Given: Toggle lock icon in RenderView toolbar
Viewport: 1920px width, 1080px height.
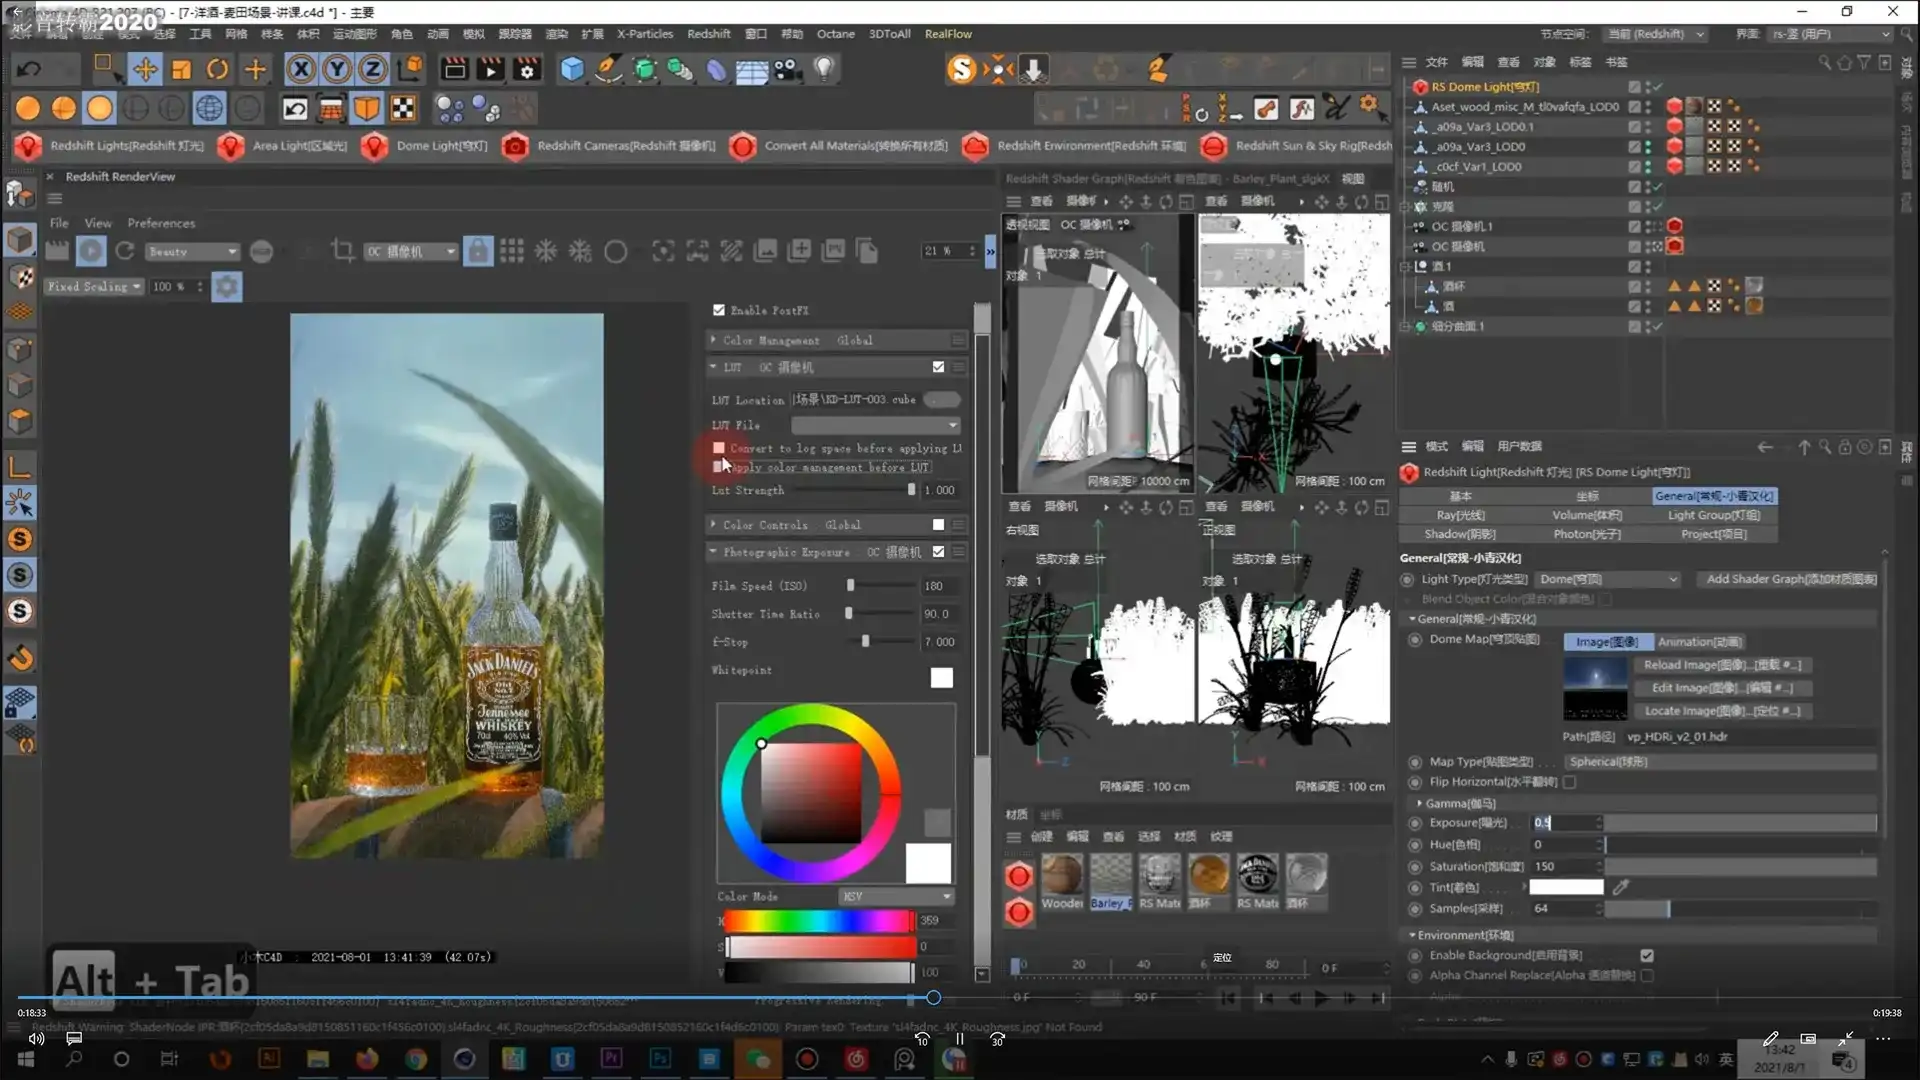Looking at the screenshot, I should (478, 251).
